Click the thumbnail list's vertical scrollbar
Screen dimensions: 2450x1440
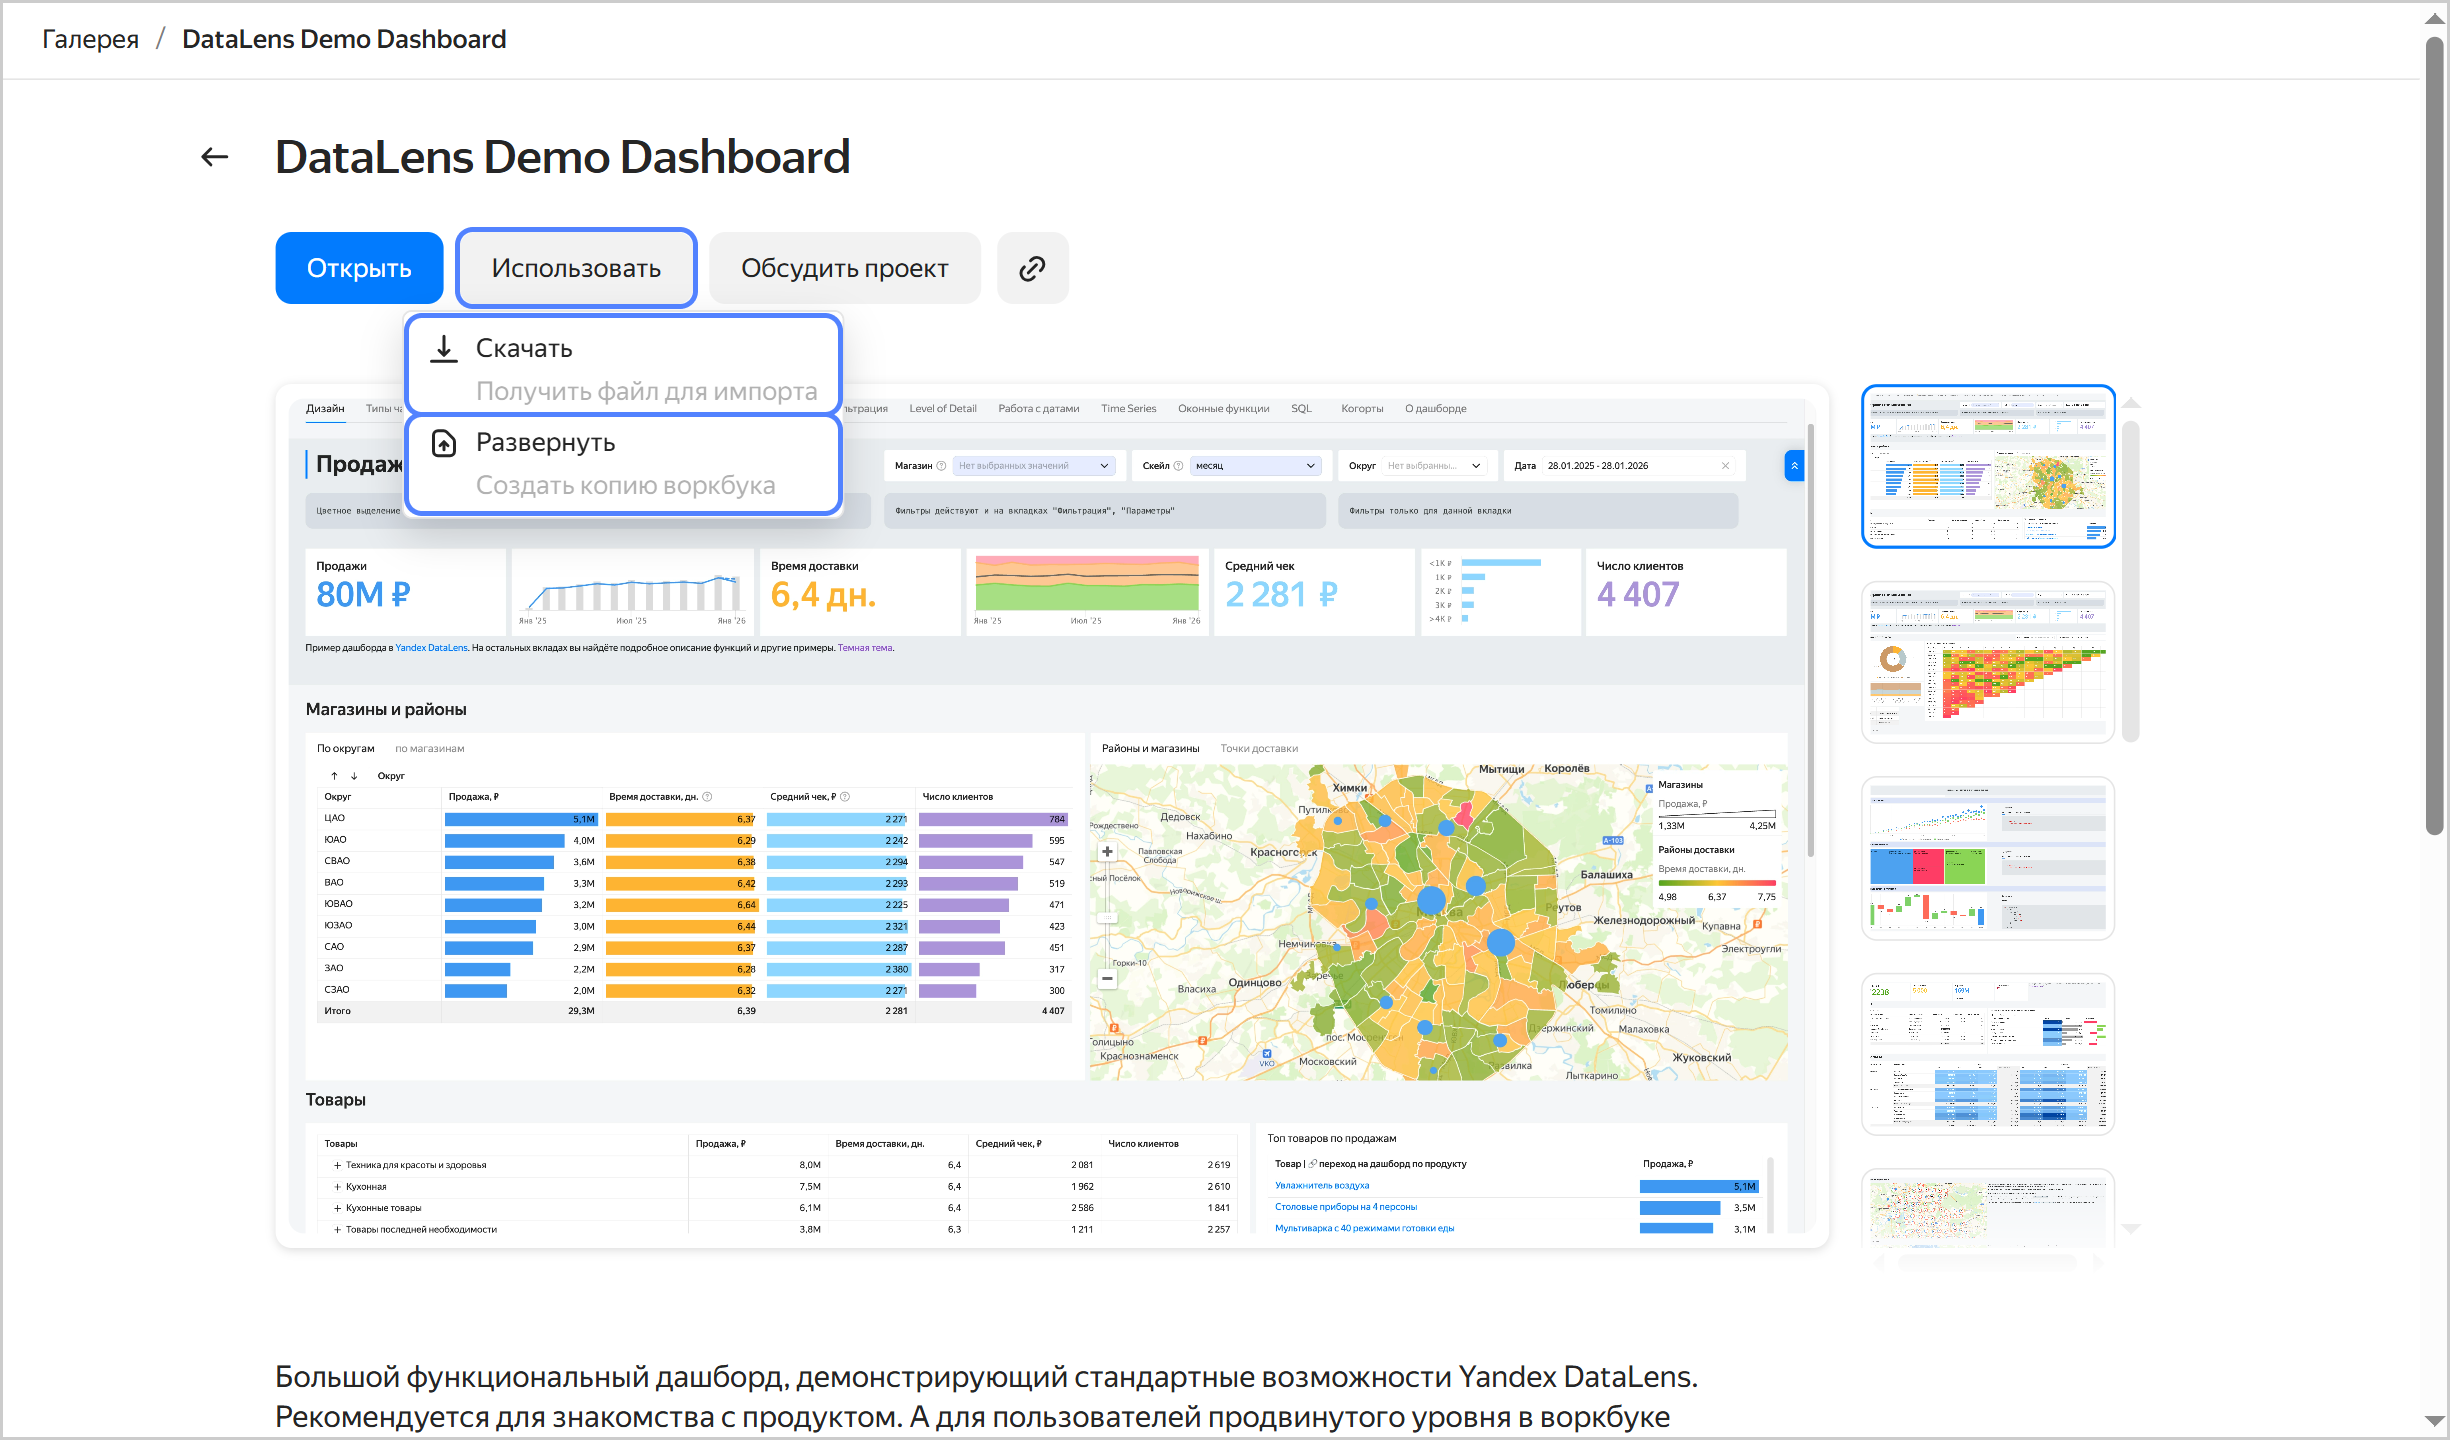pos(2131,580)
